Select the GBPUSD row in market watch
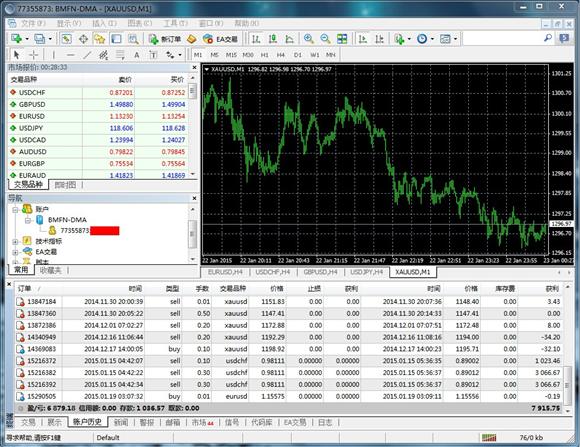 pos(98,104)
